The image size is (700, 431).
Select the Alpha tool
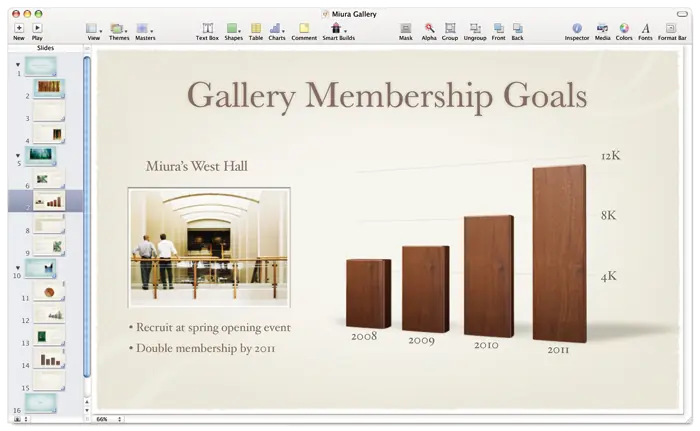click(x=429, y=31)
